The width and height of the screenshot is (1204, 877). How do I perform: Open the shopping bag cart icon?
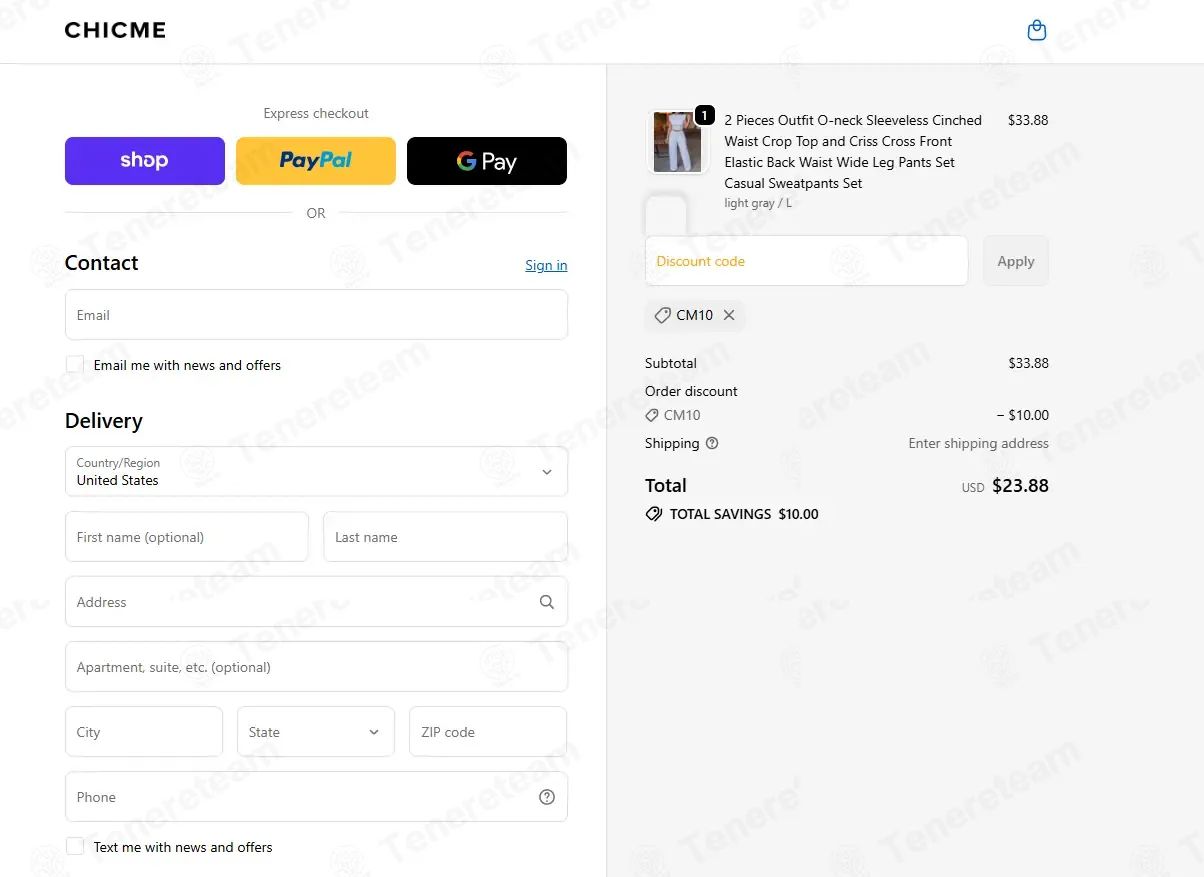pyautogui.click(x=1037, y=31)
